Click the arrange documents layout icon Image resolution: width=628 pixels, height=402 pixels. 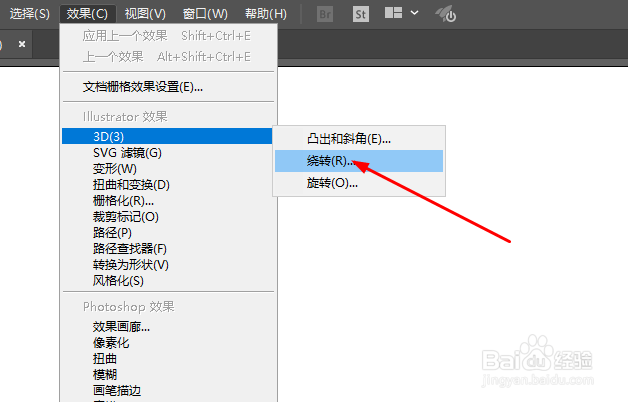coord(393,13)
